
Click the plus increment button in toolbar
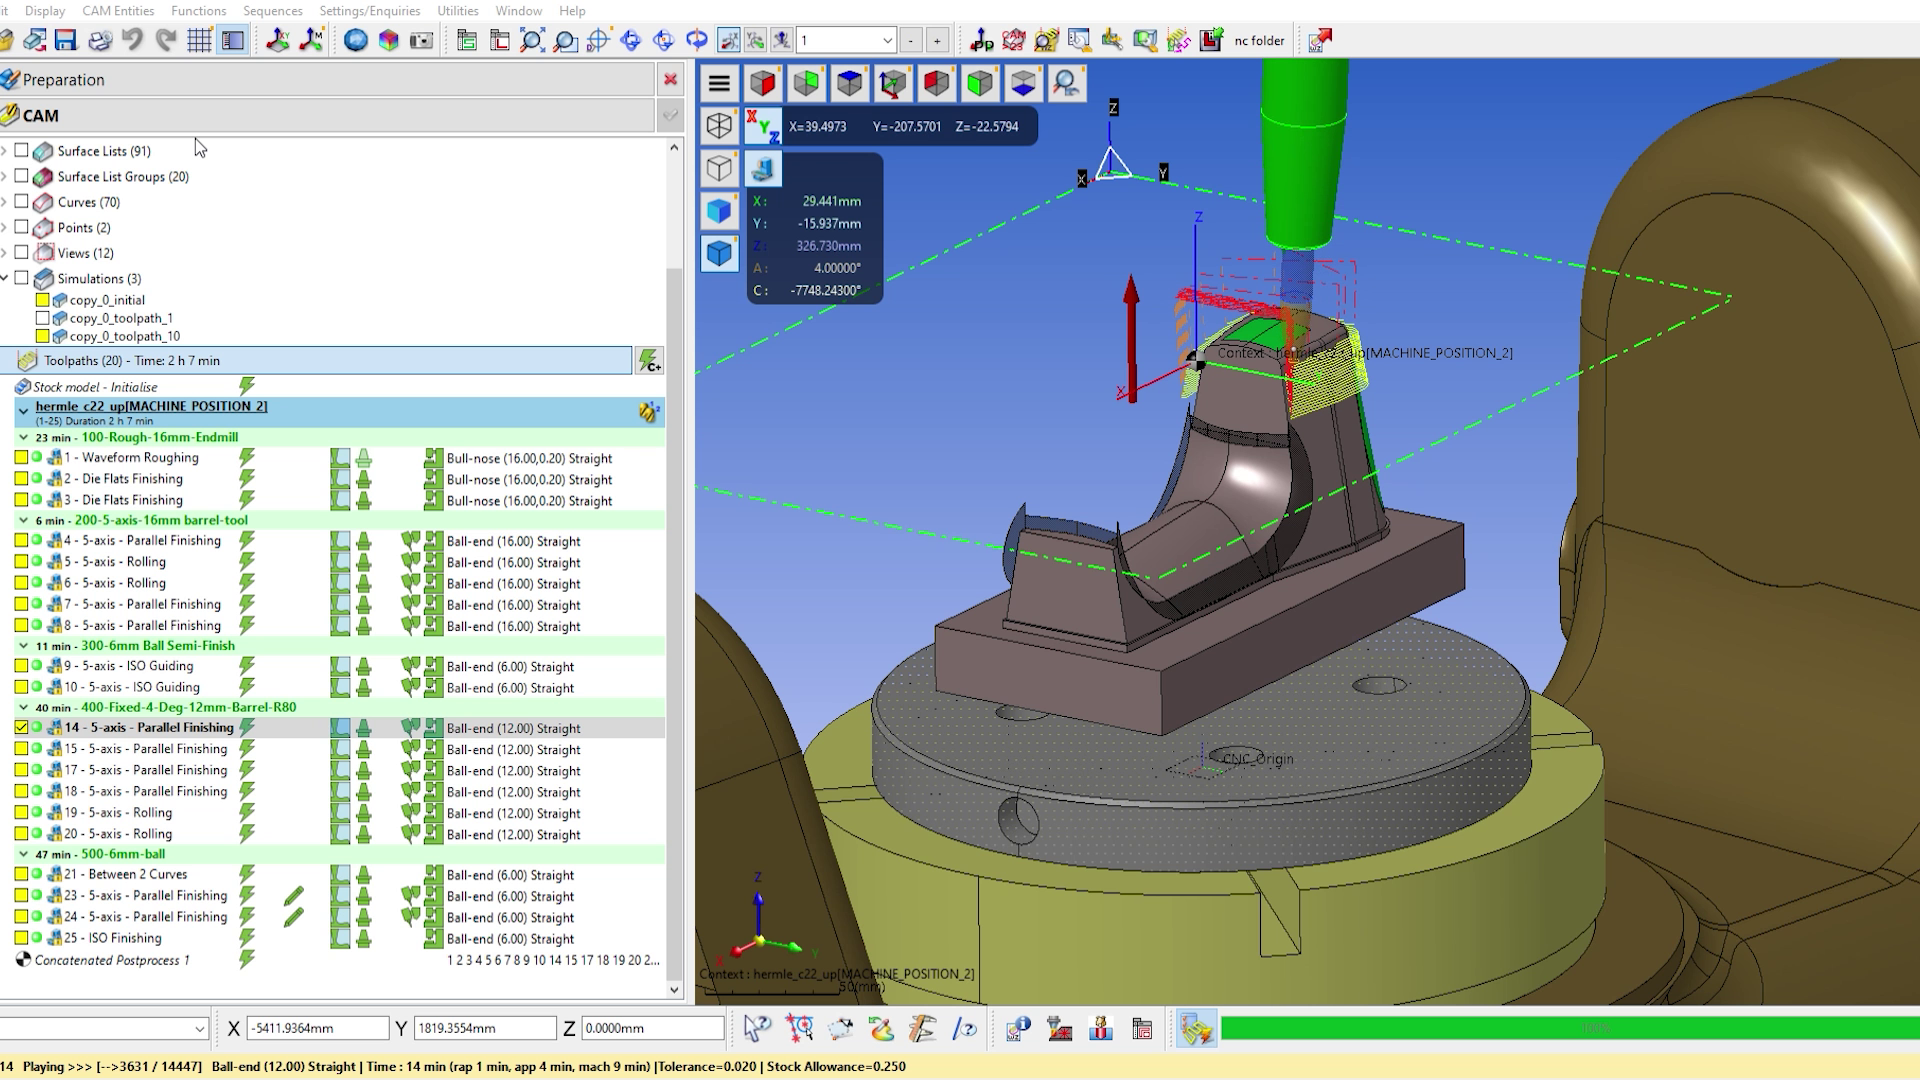937,40
